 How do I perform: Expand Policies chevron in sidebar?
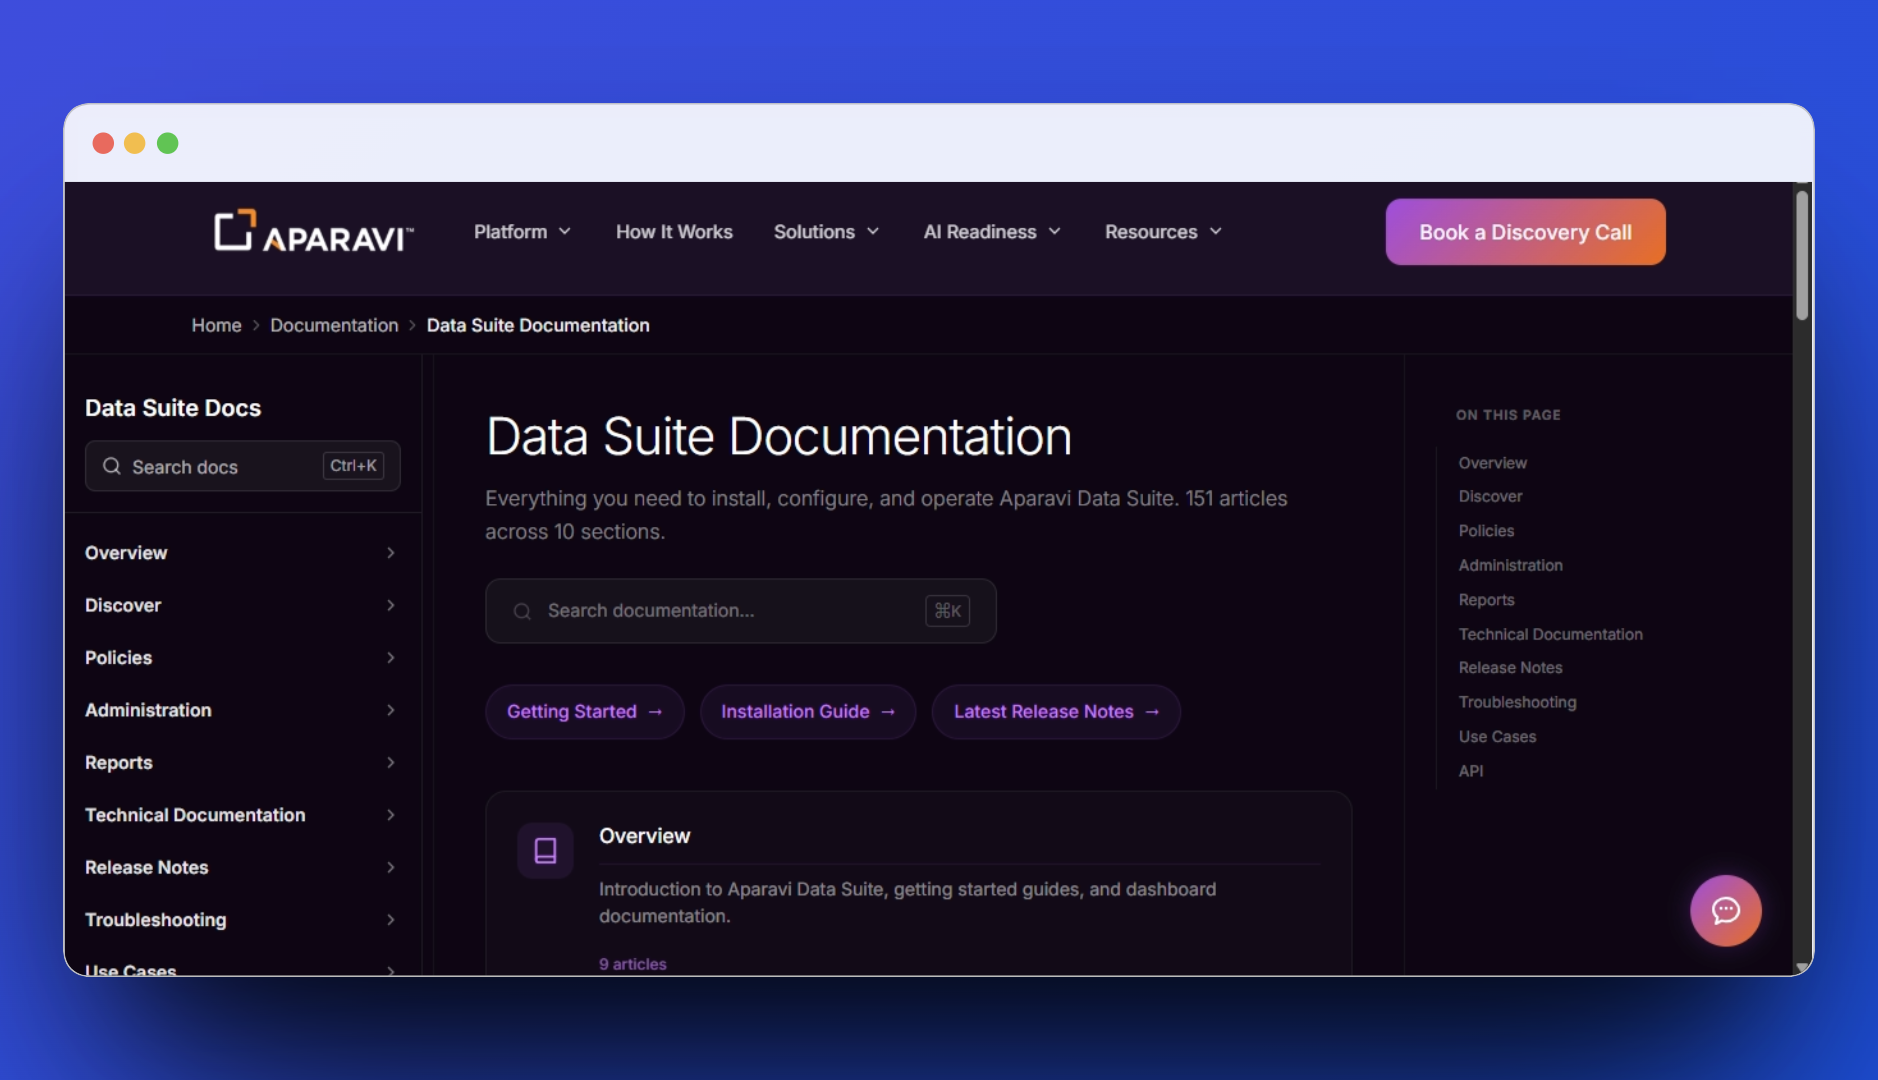tap(390, 658)
